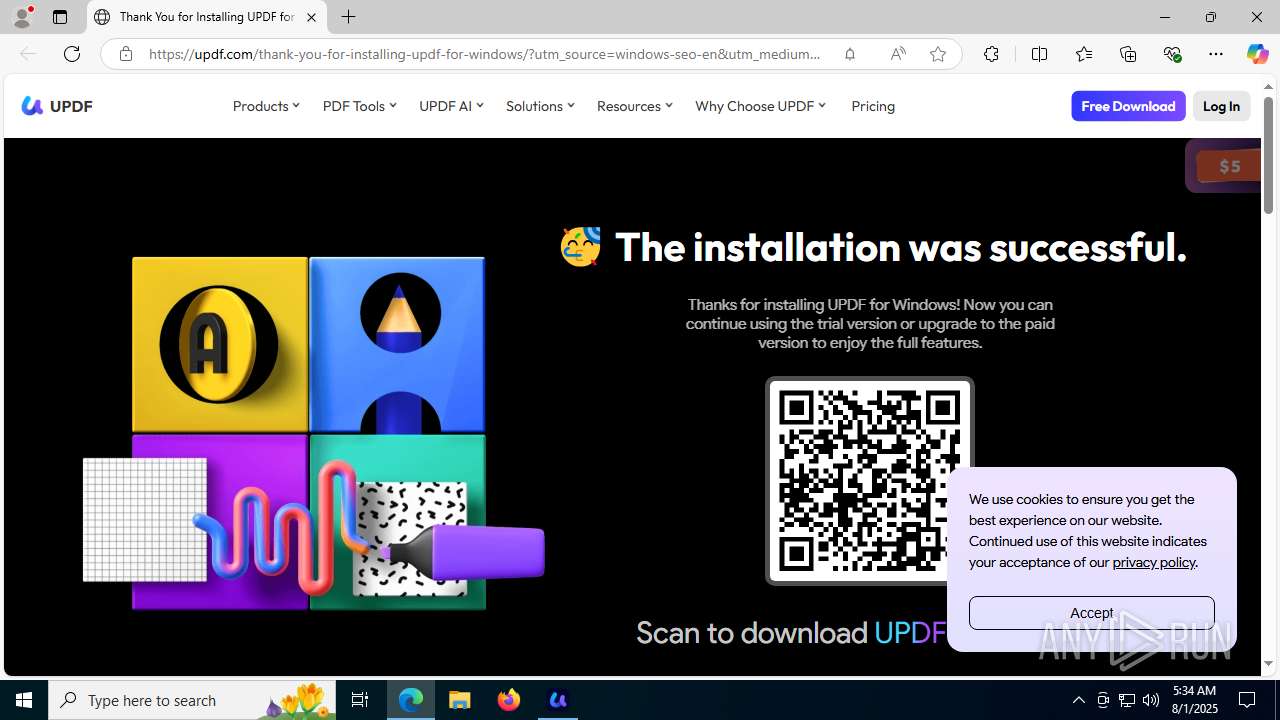Viewport: 1280px width, 720px height.
Task: Expand the PDF Tools dropdown menu
Action: click(359, 106)
